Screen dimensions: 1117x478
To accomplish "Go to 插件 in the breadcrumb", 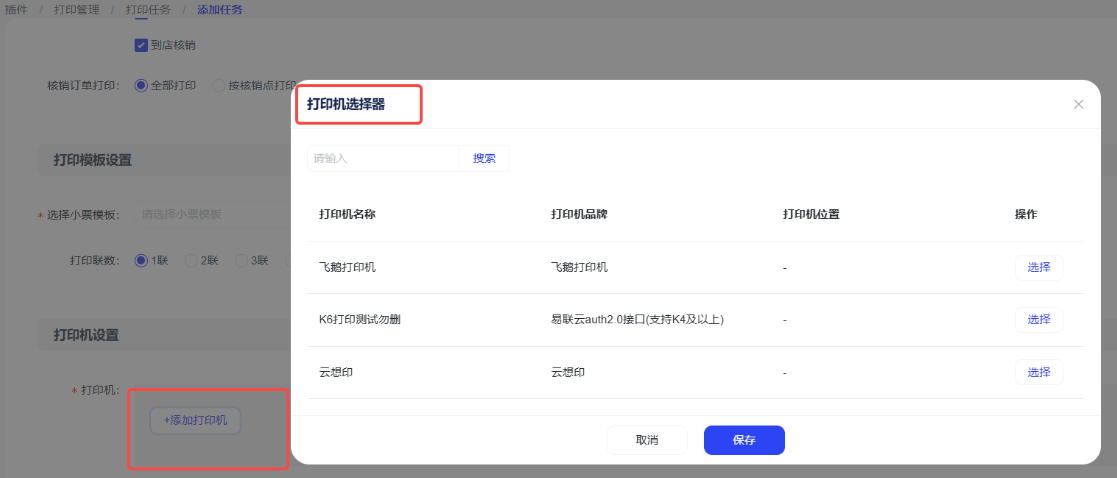I will click(16, 10).
